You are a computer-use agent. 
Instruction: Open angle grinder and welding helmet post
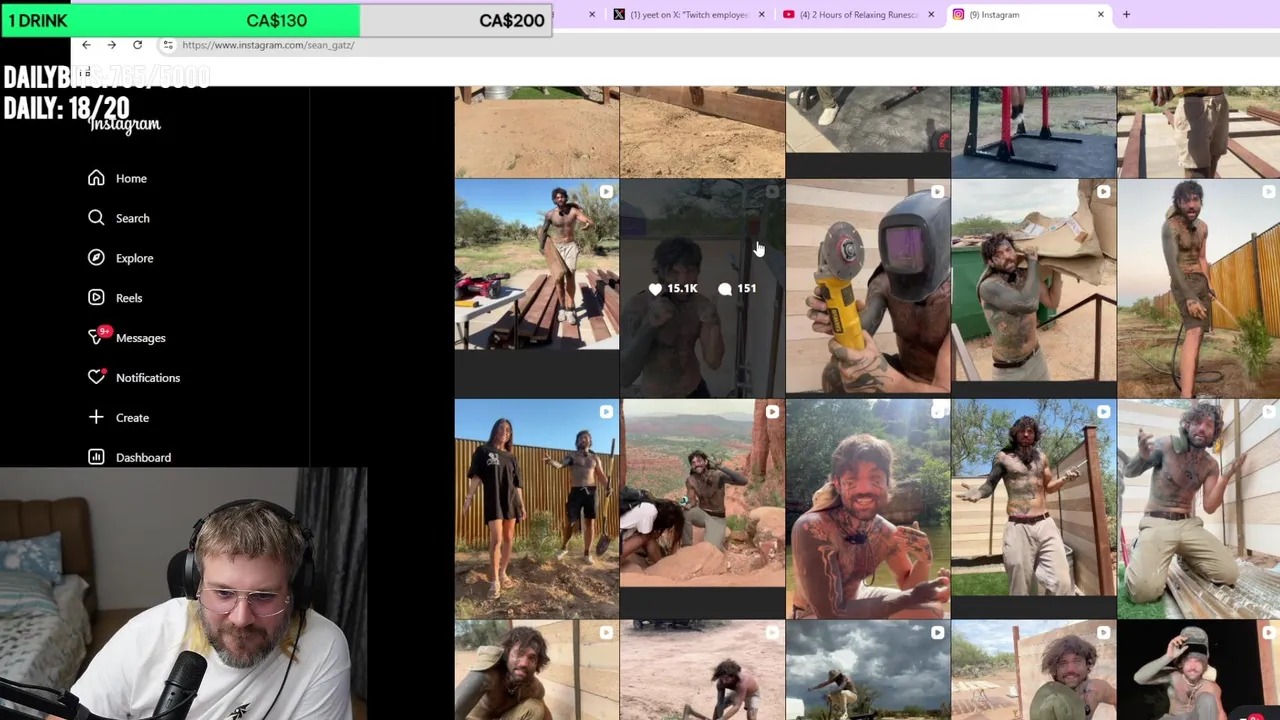tap(868, 288)
